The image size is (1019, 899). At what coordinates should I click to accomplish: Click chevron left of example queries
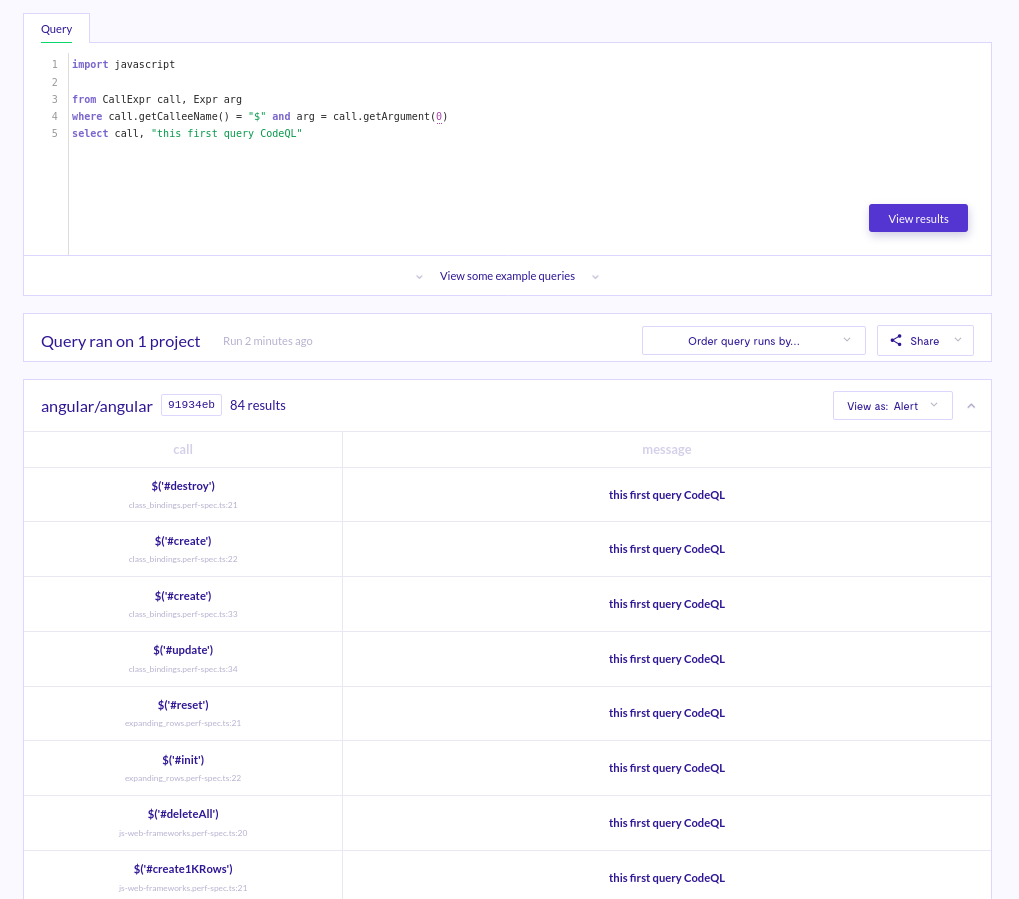[x=420, y=277]
